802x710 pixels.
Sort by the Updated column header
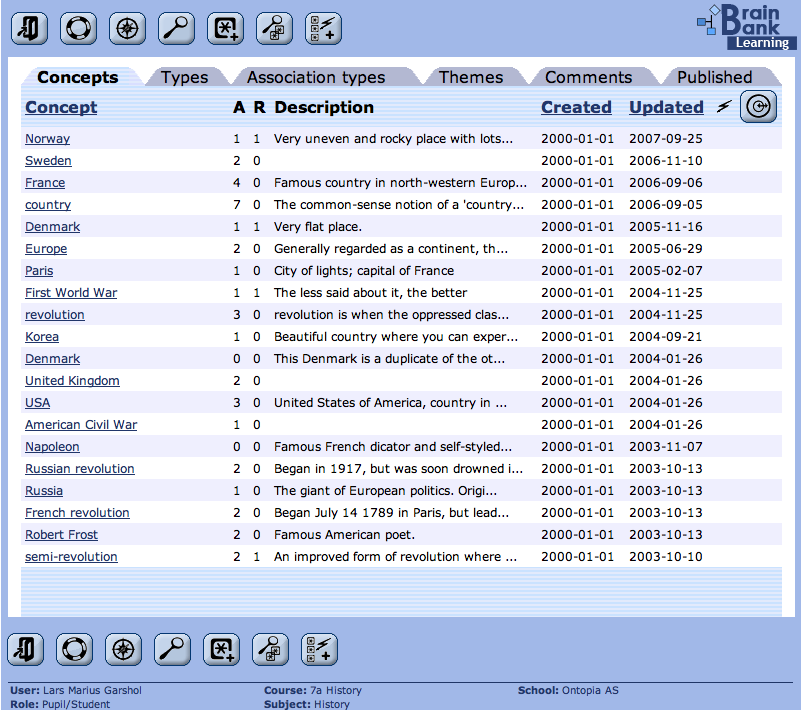click(x=666, y=107)
